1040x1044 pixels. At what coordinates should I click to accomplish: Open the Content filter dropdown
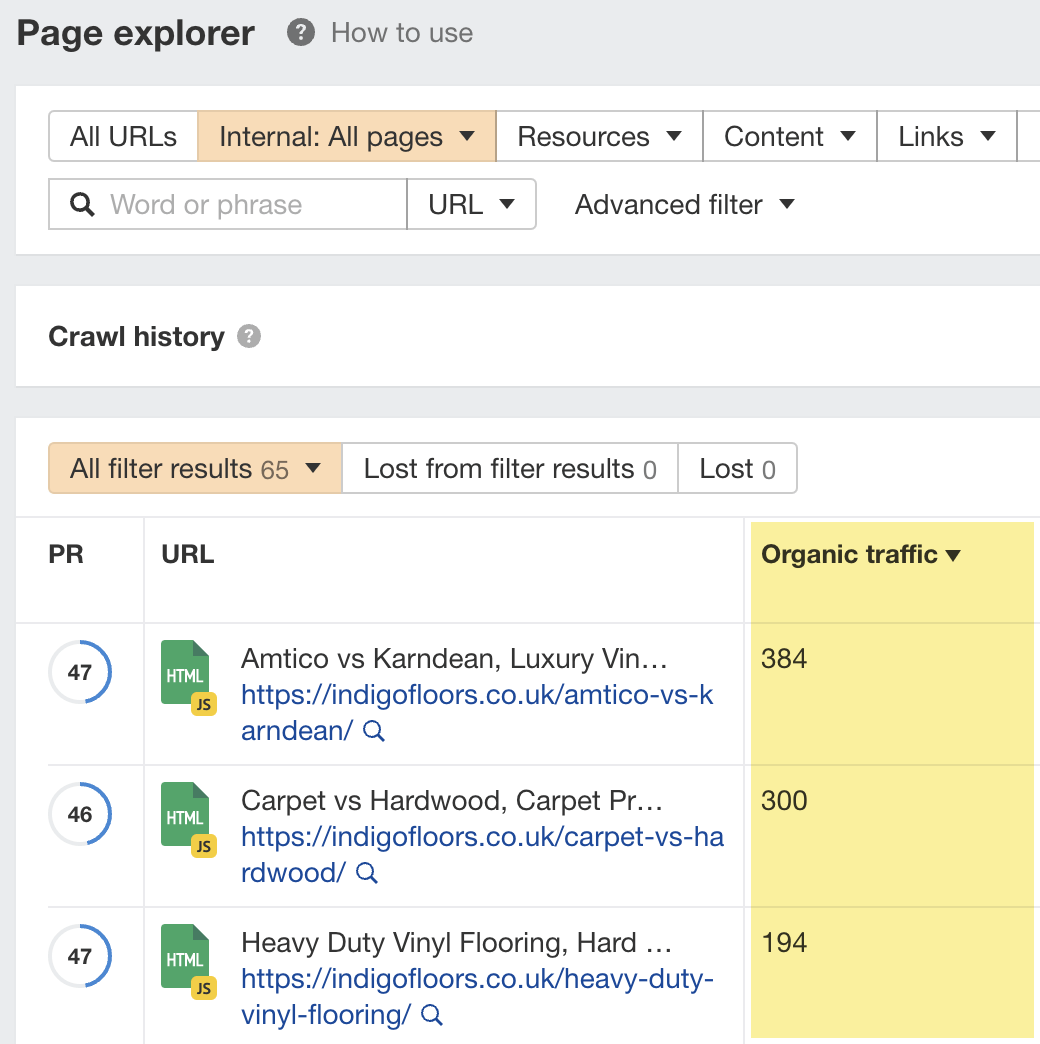point(789,137)
